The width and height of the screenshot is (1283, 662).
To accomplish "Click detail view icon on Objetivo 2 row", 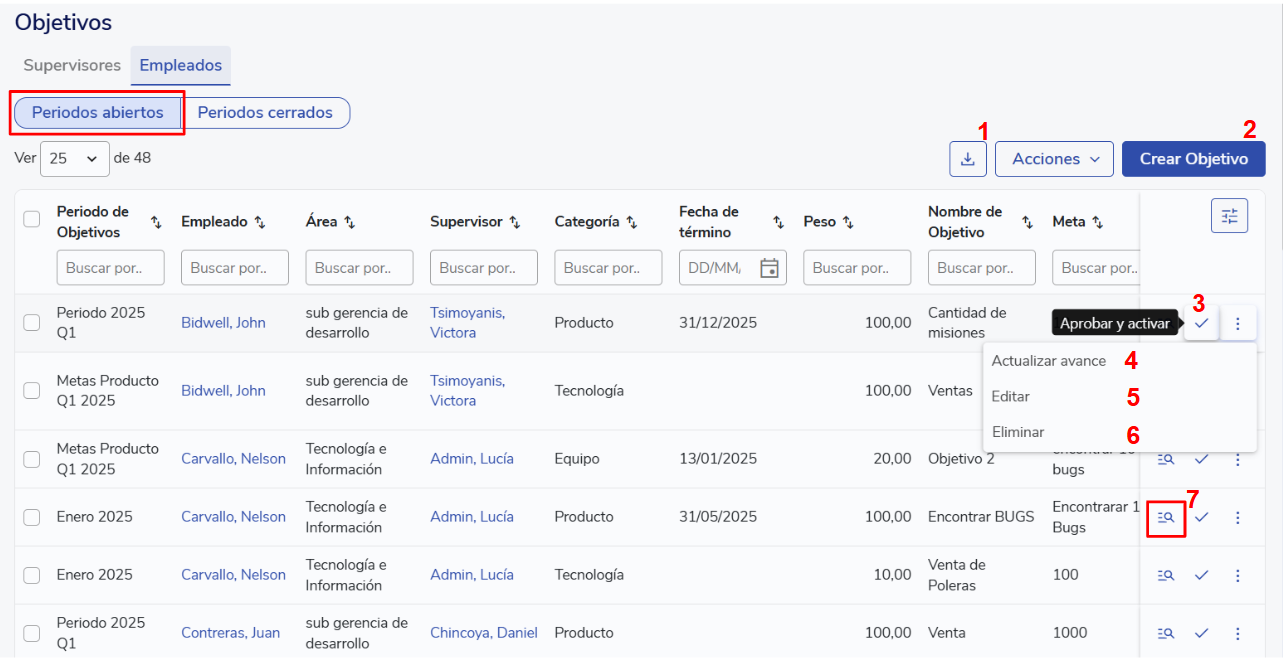I will [x=1165, y=460].
